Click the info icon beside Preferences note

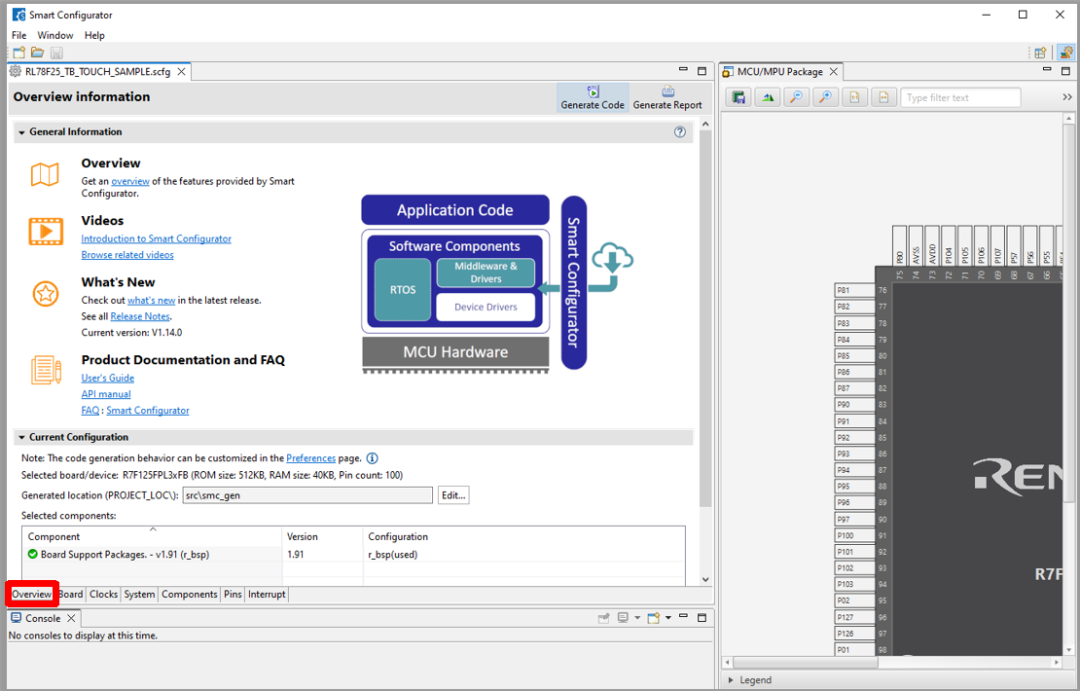click(372, 458)
